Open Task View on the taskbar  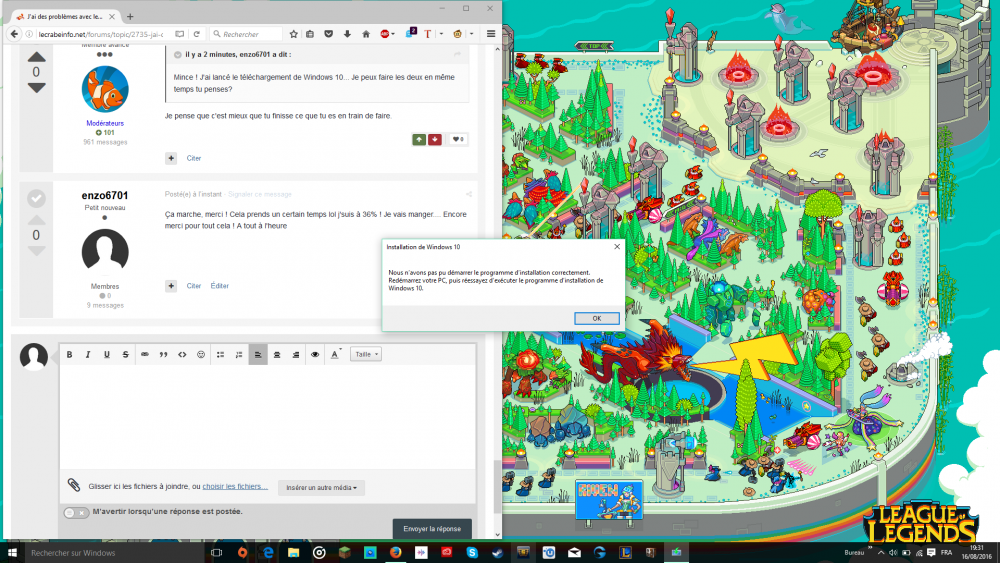point(217,553)
